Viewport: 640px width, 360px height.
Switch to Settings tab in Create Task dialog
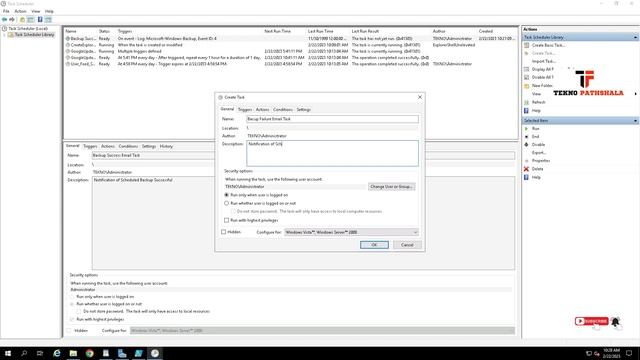[303, 109]
